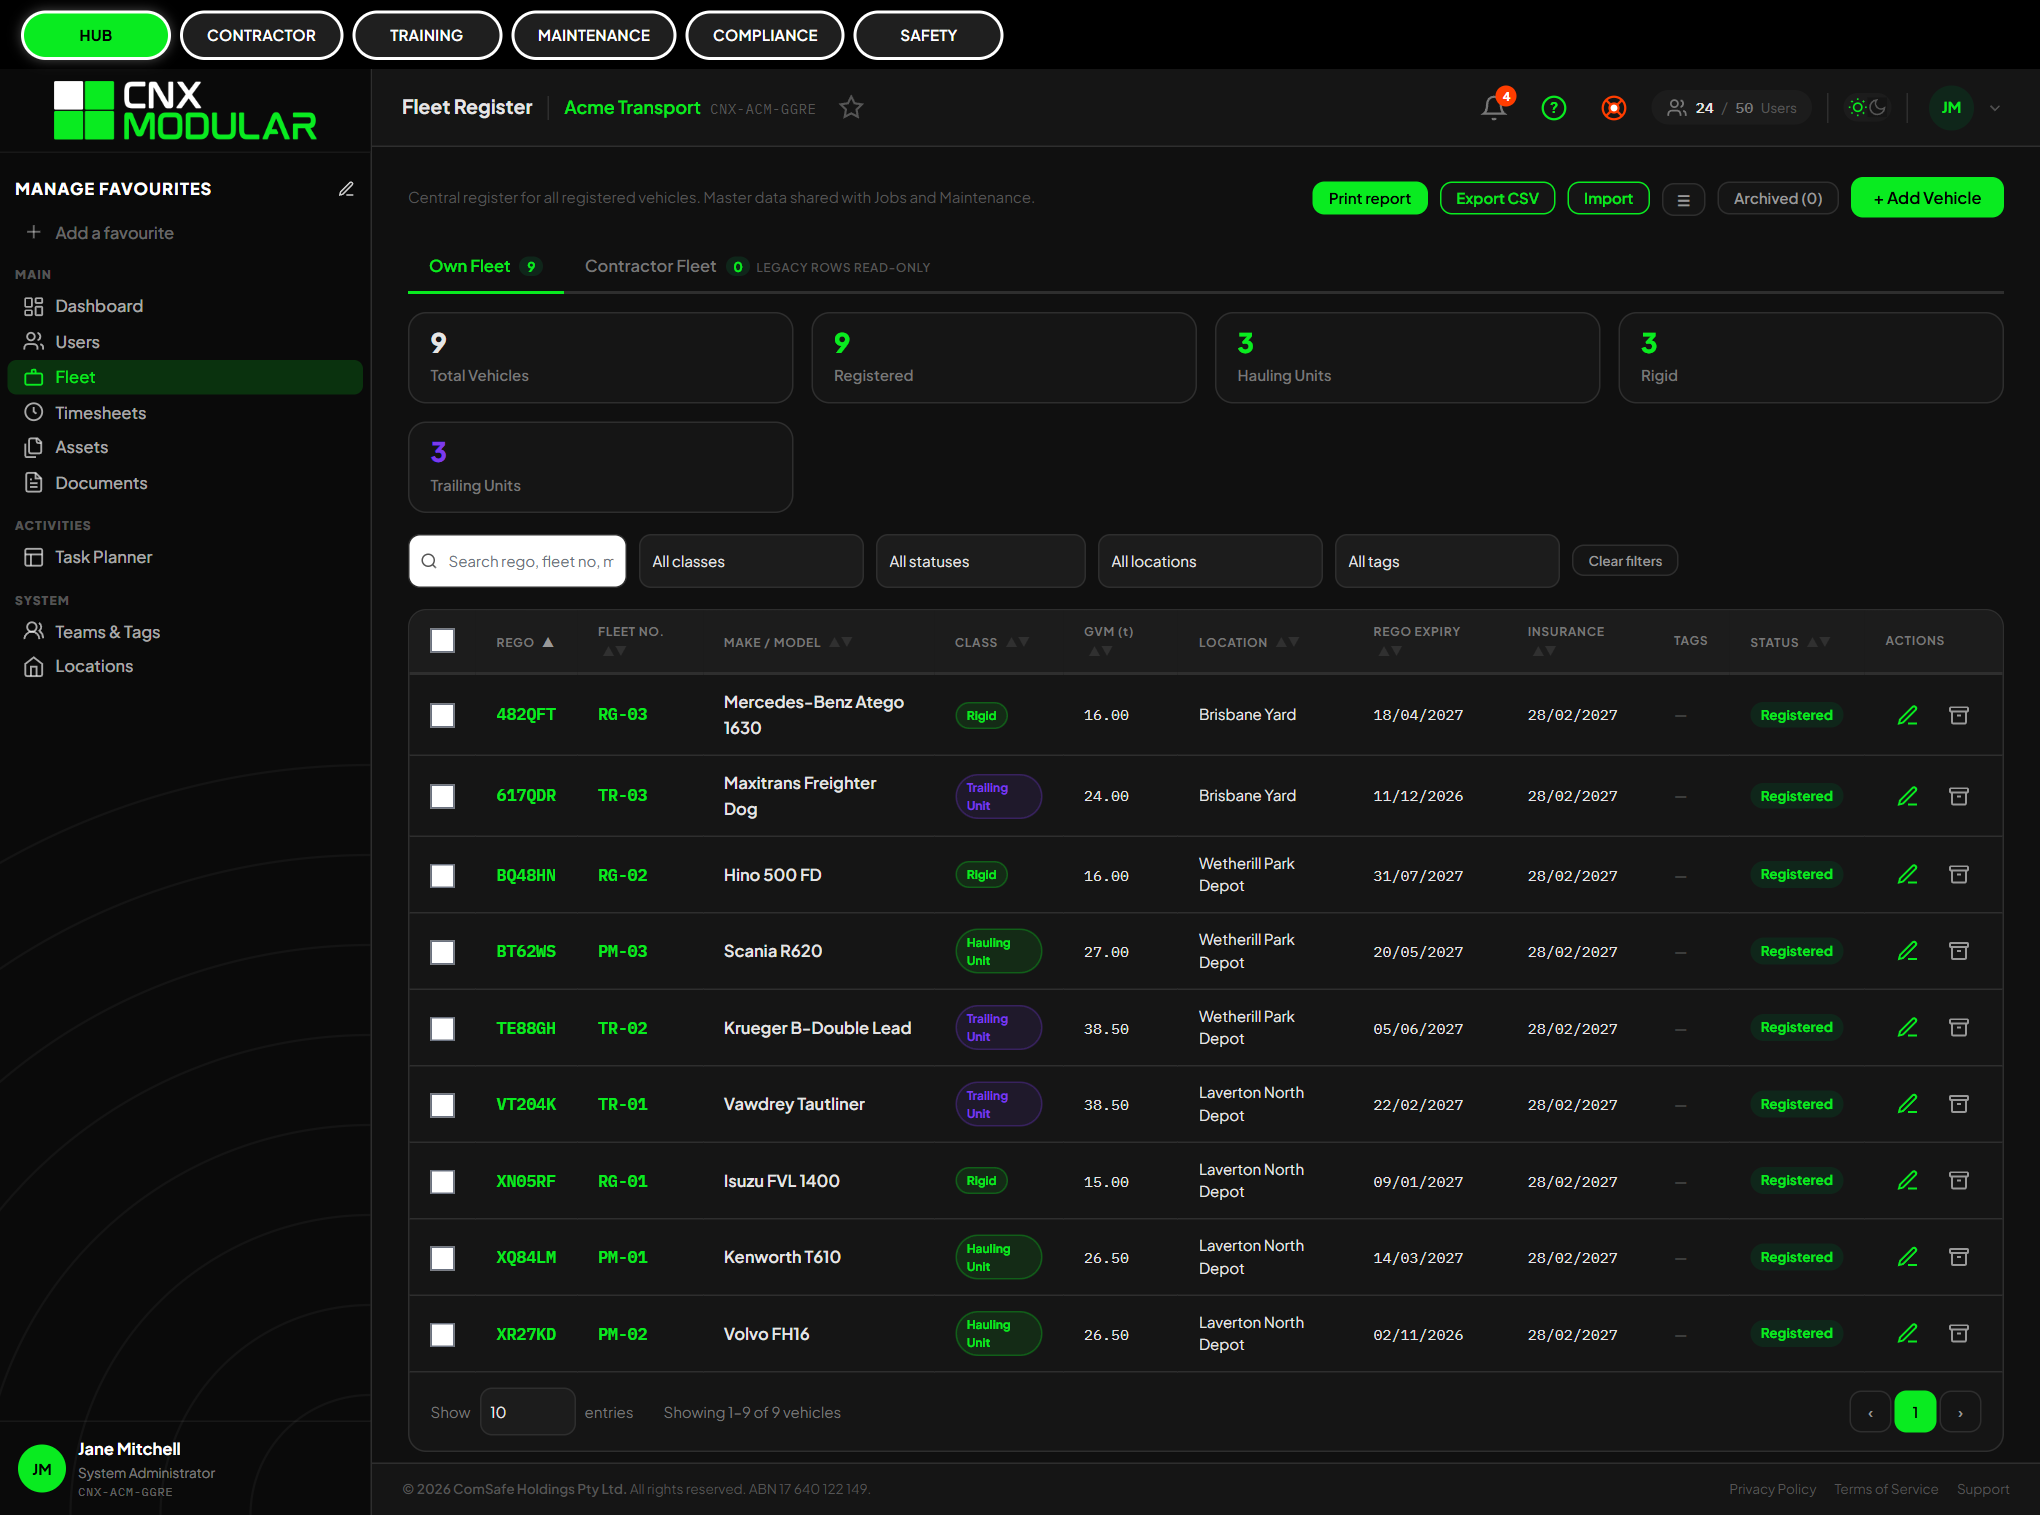Select the checkbox for BQ48HN row

point(442,876)
